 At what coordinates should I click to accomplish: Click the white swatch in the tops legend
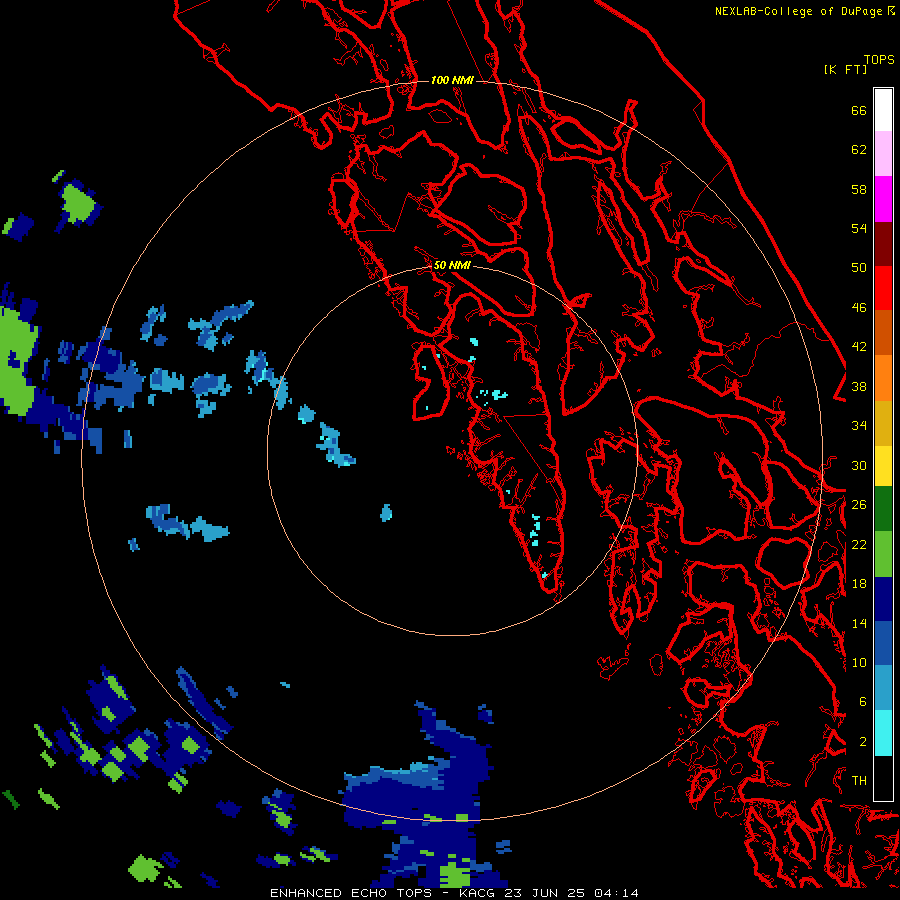[883, 110]
